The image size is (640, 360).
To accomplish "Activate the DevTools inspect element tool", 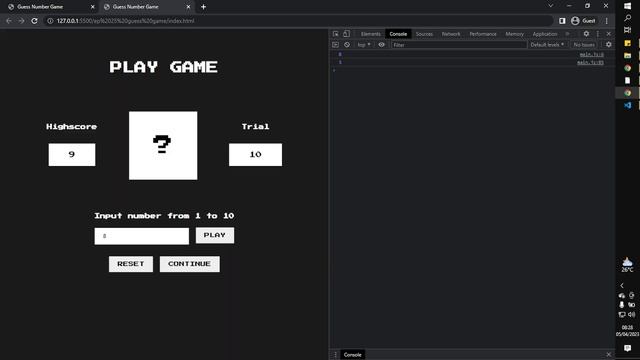I will click(x=336, y=34).
